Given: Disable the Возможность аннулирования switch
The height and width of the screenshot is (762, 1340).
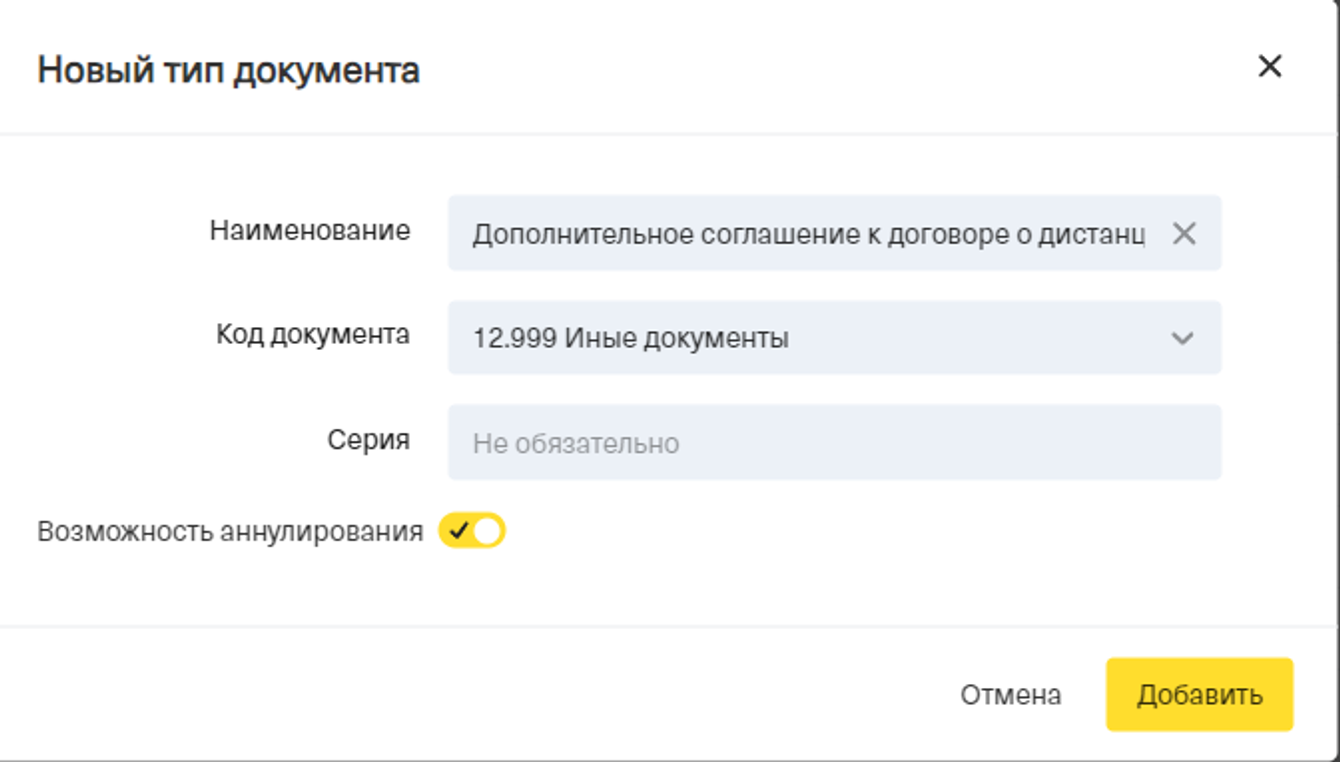Looking at the screenshot, I should point(472,531).
